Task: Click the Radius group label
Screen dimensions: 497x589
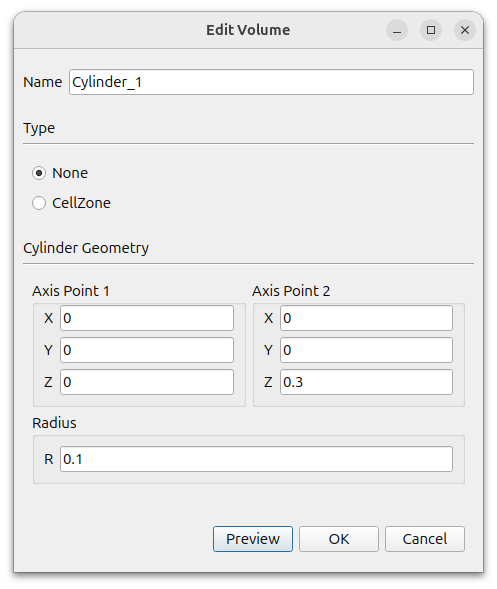Action: [x=54, y=423]
